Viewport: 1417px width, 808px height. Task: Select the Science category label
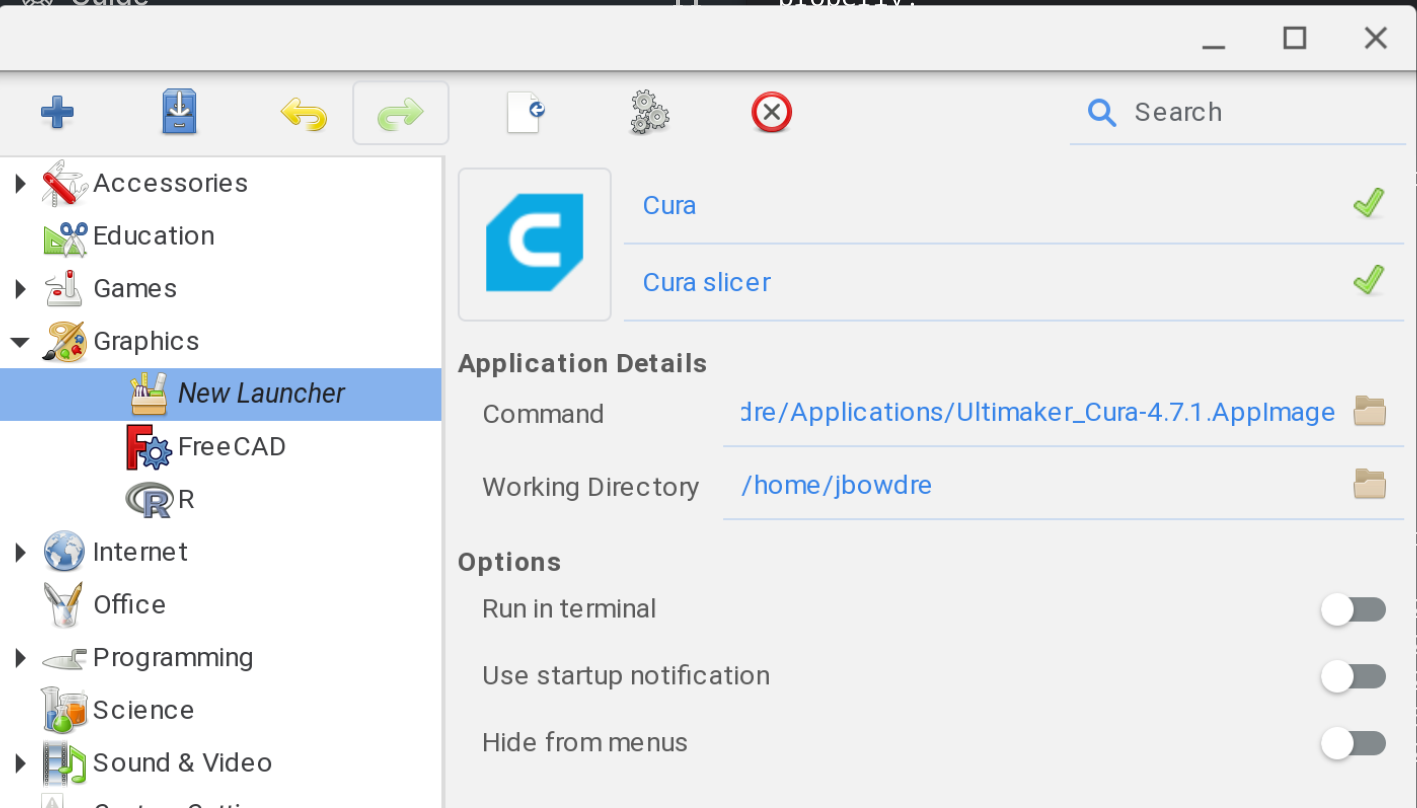coord(143,710)
